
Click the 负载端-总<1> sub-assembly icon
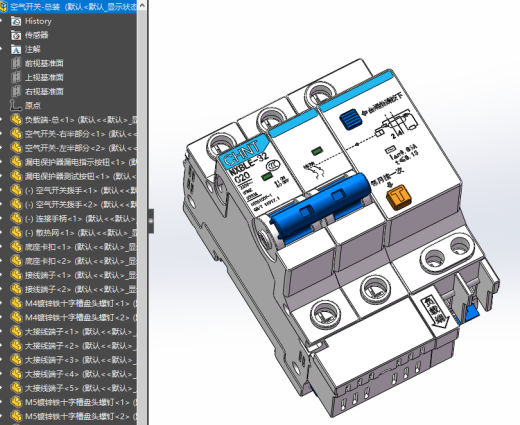click(x=16, y=119)
